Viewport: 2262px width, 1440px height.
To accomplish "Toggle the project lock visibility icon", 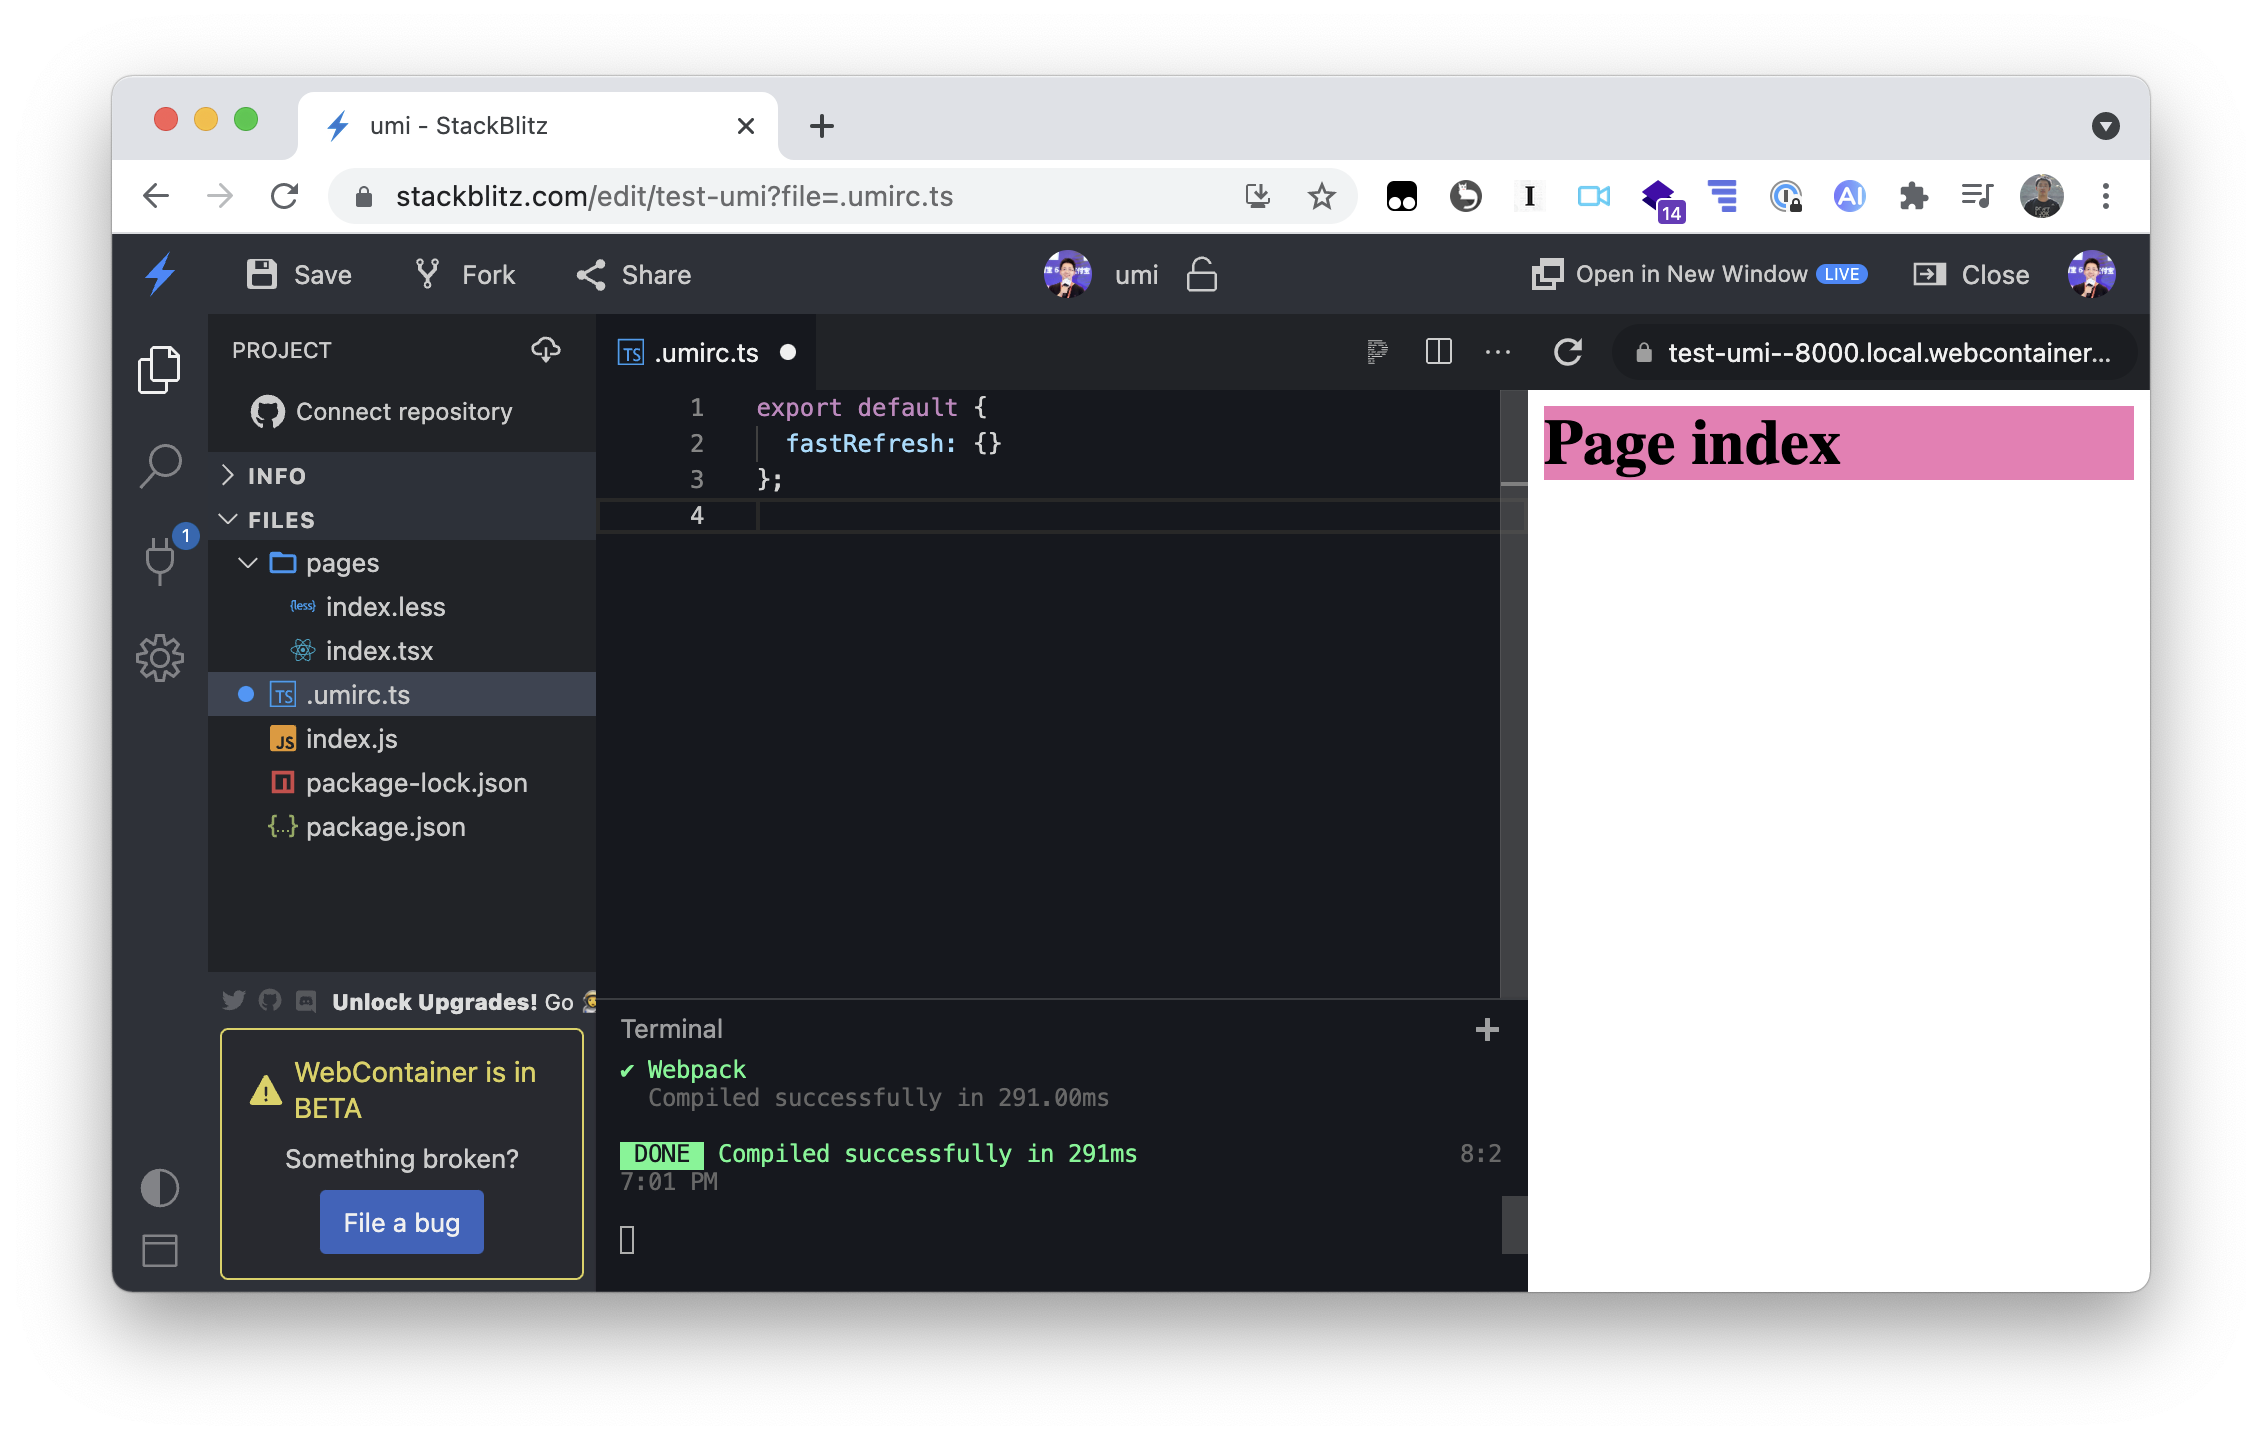I will pyautogui.click(x=1201, y=275).
